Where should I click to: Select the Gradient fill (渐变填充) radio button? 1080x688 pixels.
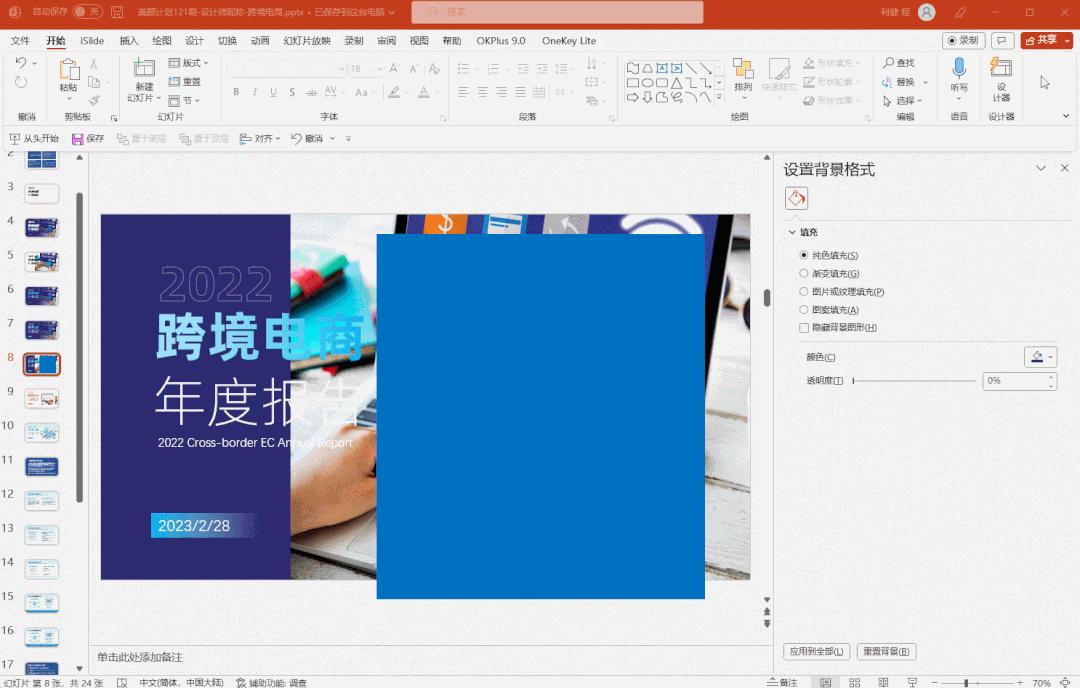(804, 272)
